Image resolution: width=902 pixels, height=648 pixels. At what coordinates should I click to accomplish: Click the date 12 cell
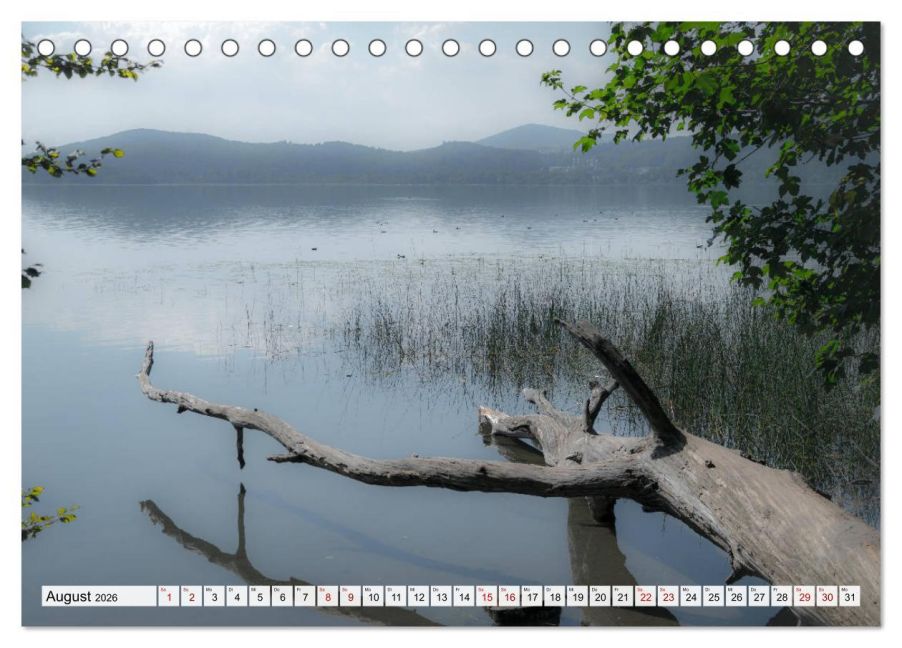click(418, 597)
